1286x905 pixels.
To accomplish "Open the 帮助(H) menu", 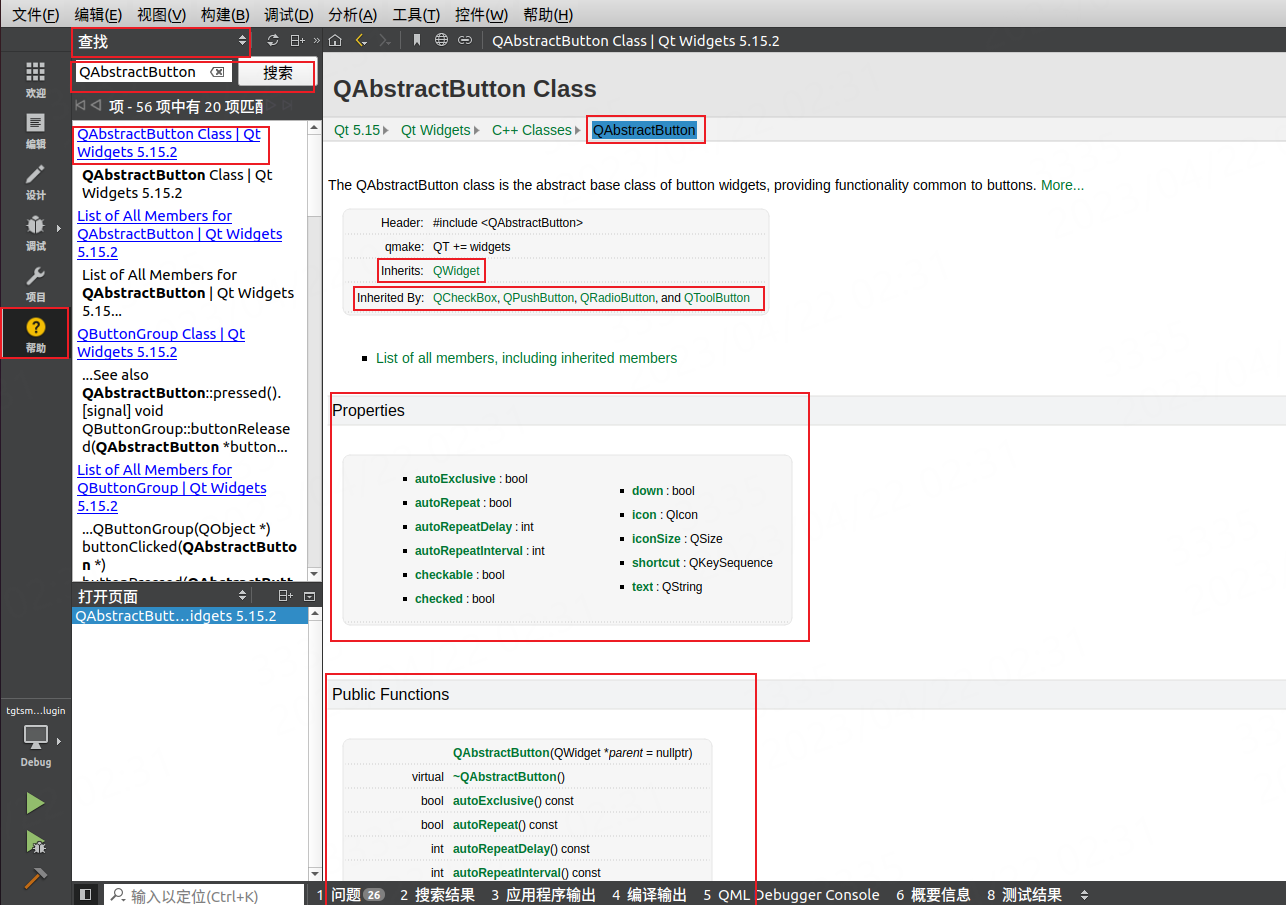I will 548,14.
